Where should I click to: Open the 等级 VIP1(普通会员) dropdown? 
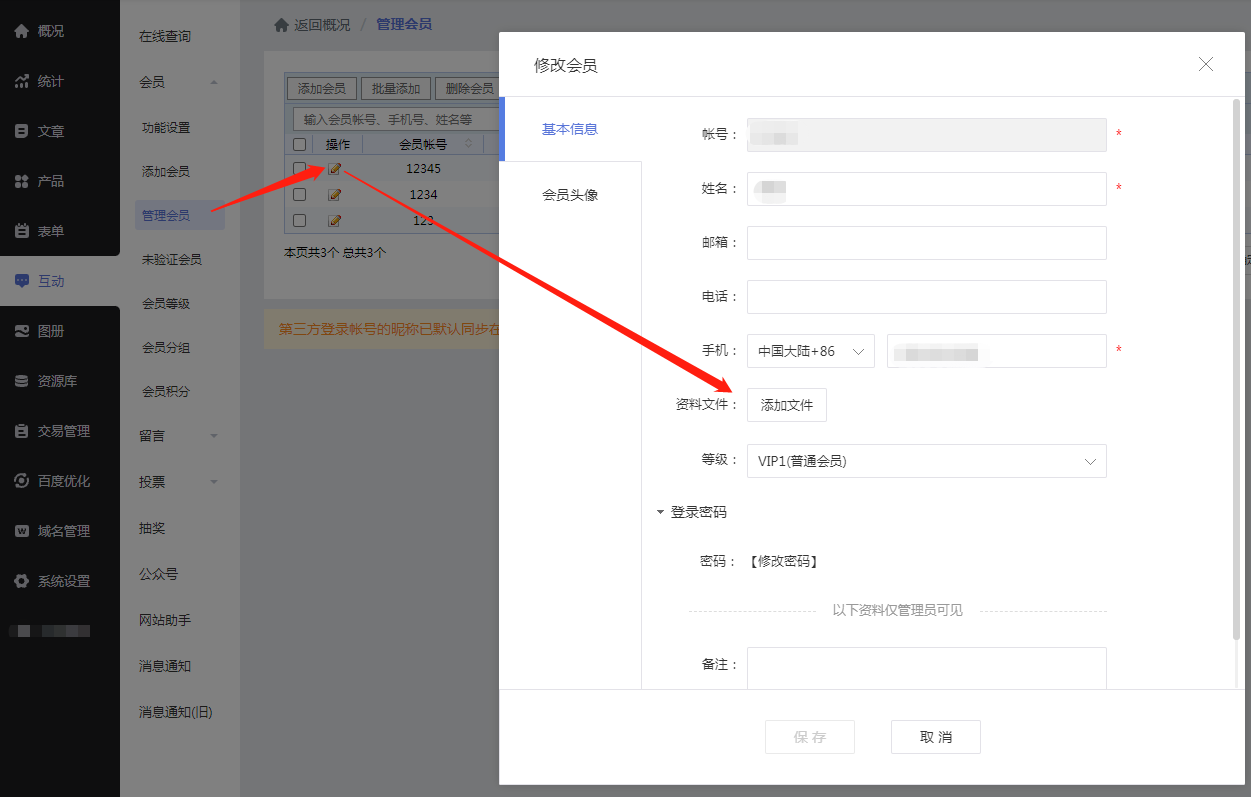(926, 461)
